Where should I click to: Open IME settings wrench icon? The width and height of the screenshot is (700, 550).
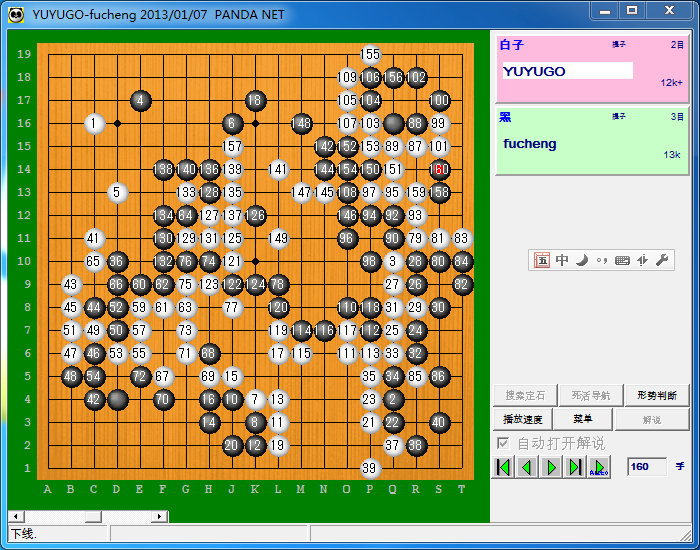point(662,260)
